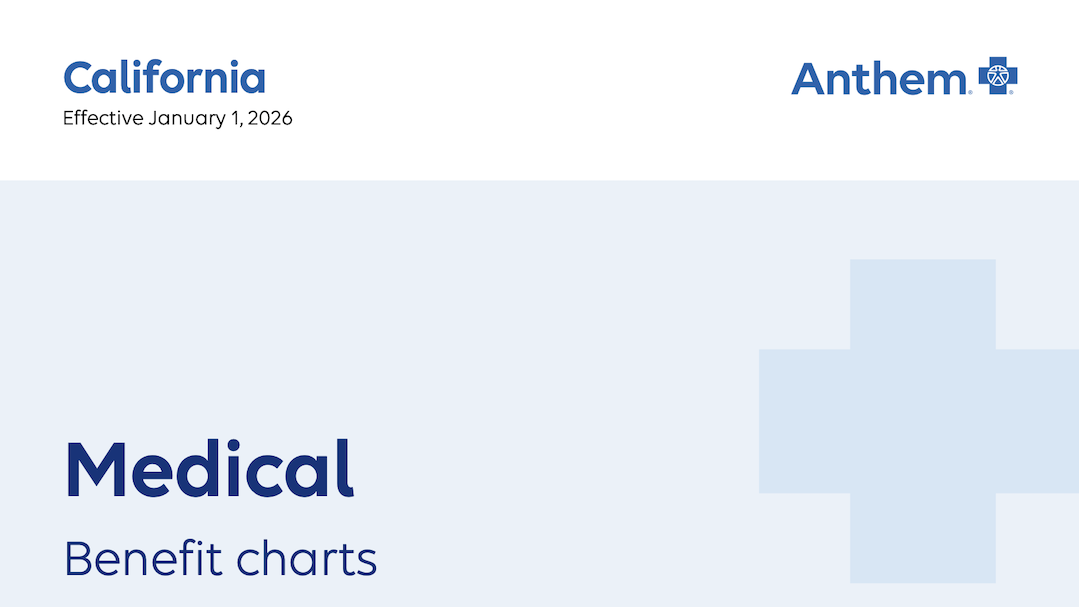Click the Anthem Blue Cross shield icon
Image resolution: width=1079 pixels, height=607 pixels.
pos(998,76)
